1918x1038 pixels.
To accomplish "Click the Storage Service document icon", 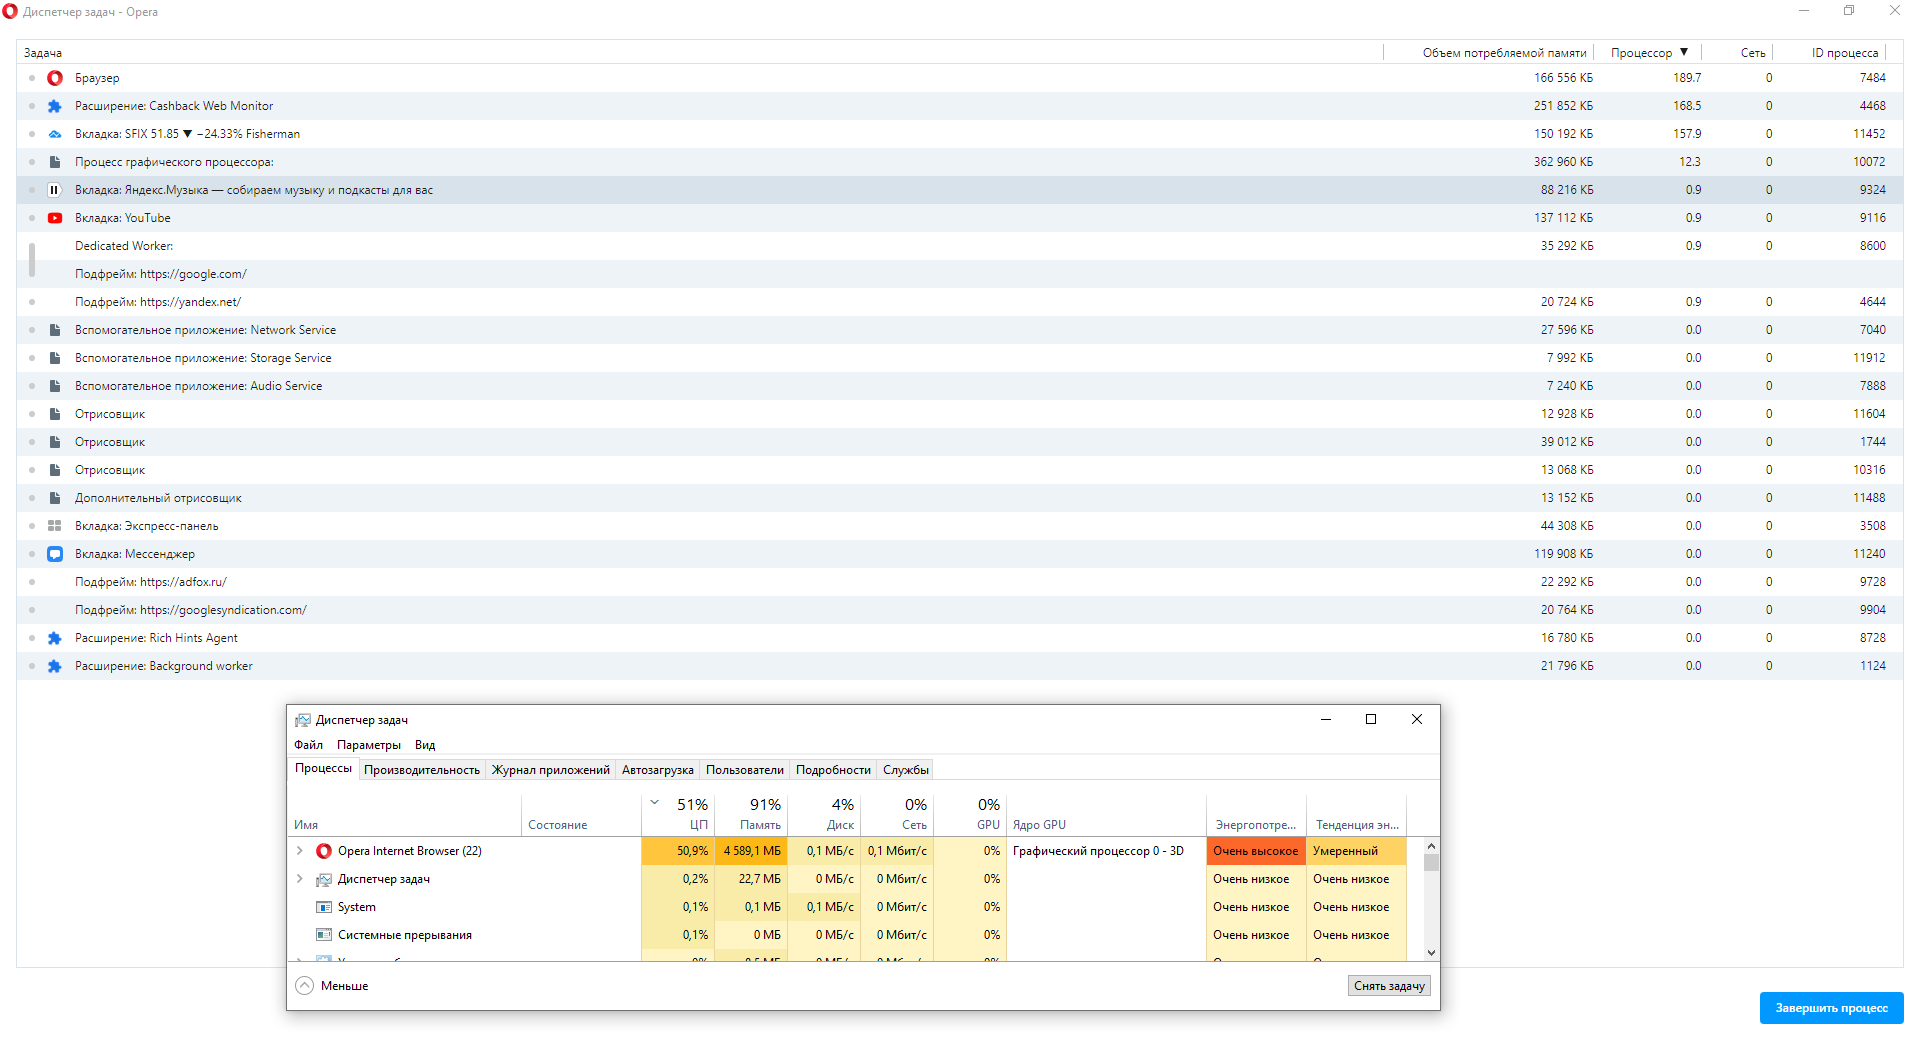I will click(55, 358).
